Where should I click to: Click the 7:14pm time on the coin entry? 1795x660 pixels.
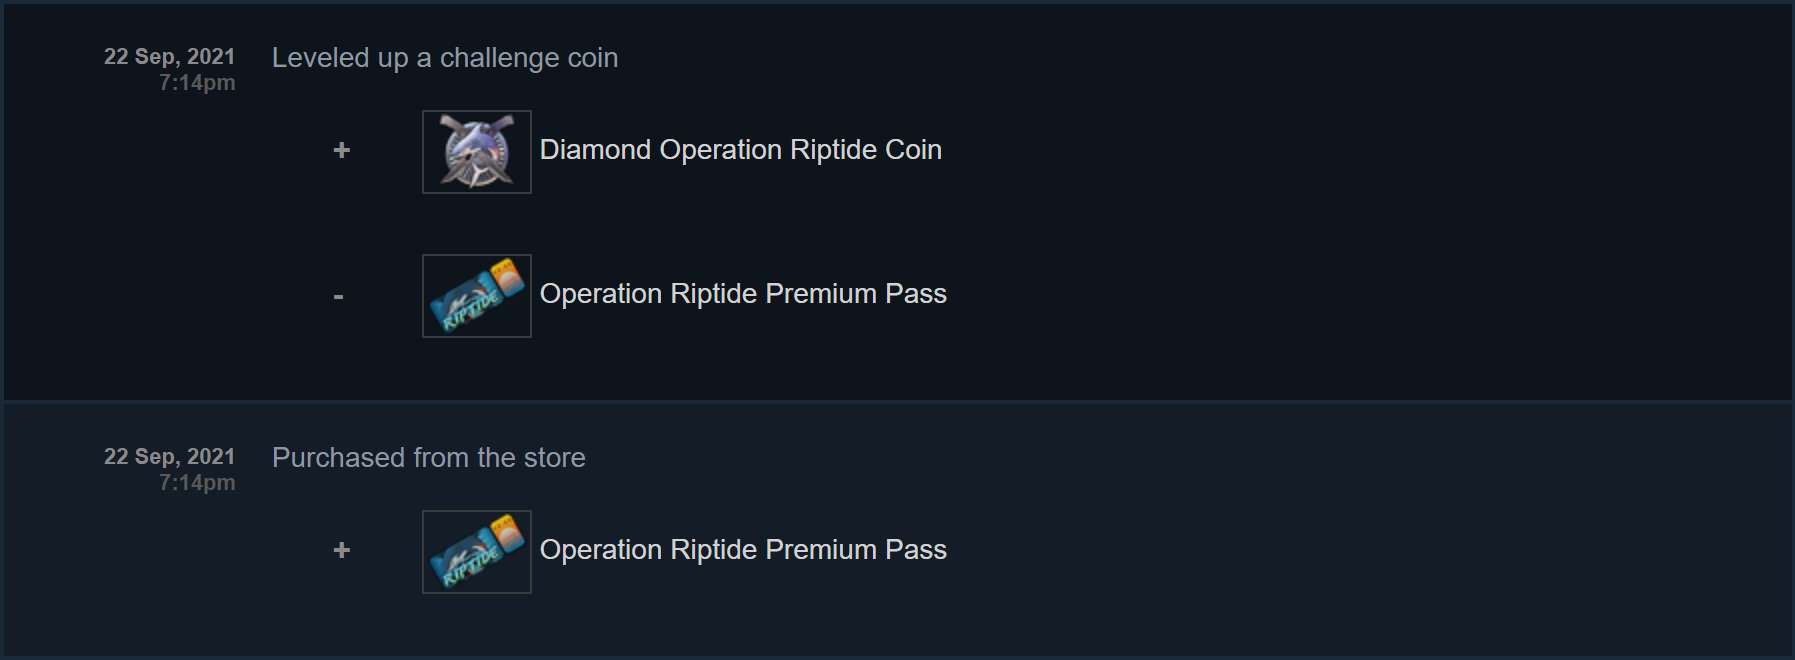(197, 83)
